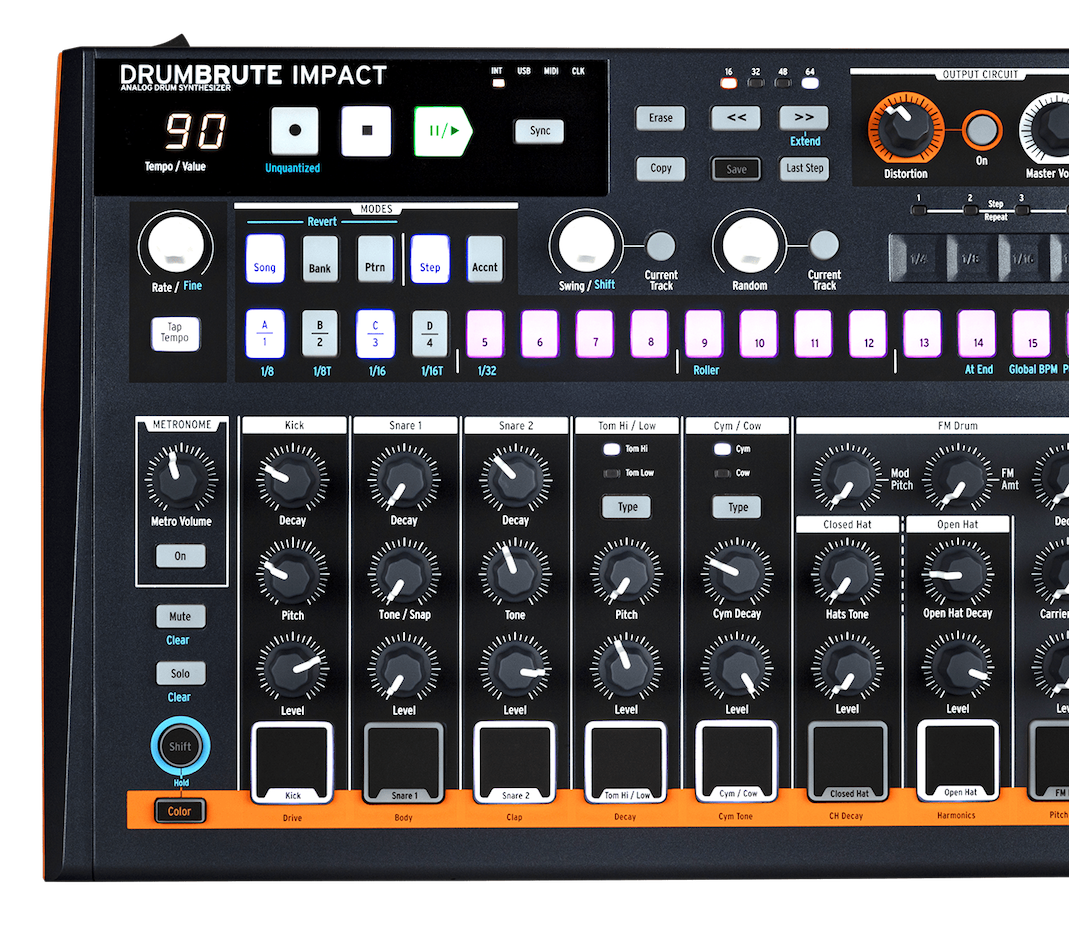Tap the Closed Hat pad
Viewport: 1069px width, 927px height.
click(847, 761)
